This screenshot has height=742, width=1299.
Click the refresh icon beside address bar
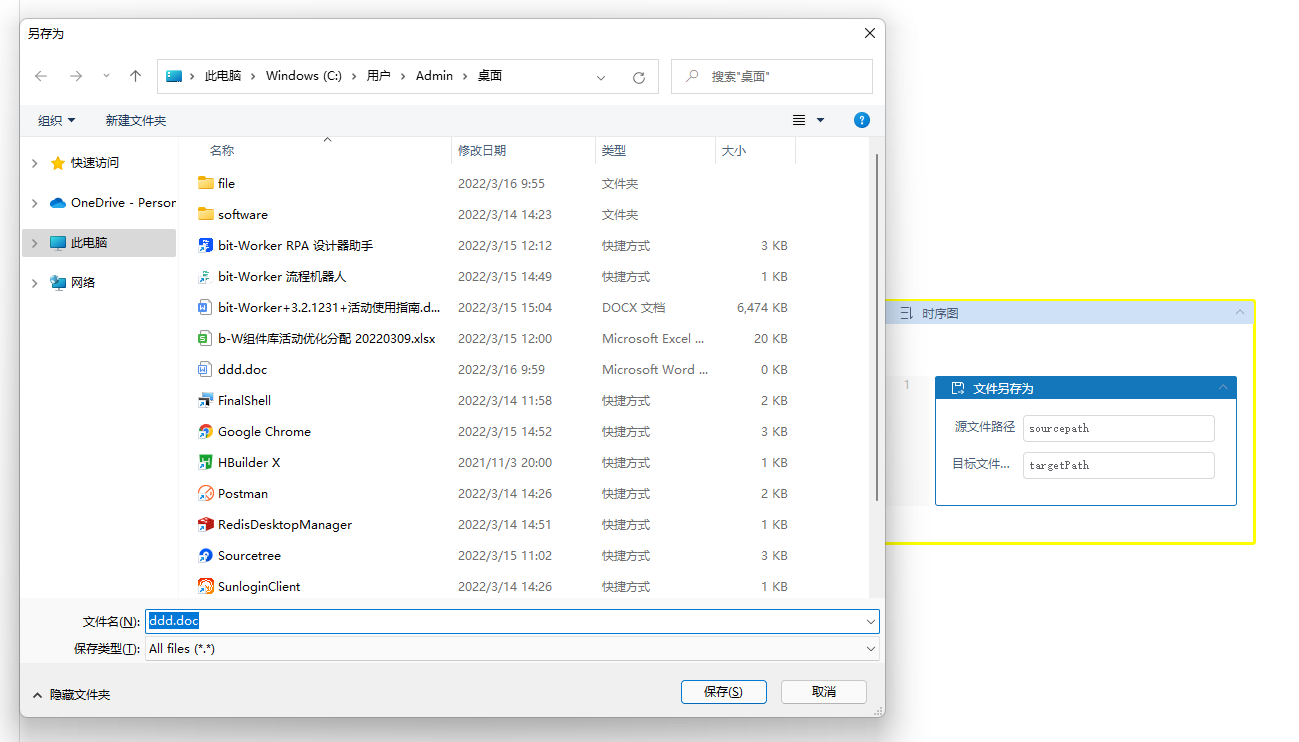(x=639, y=77)
